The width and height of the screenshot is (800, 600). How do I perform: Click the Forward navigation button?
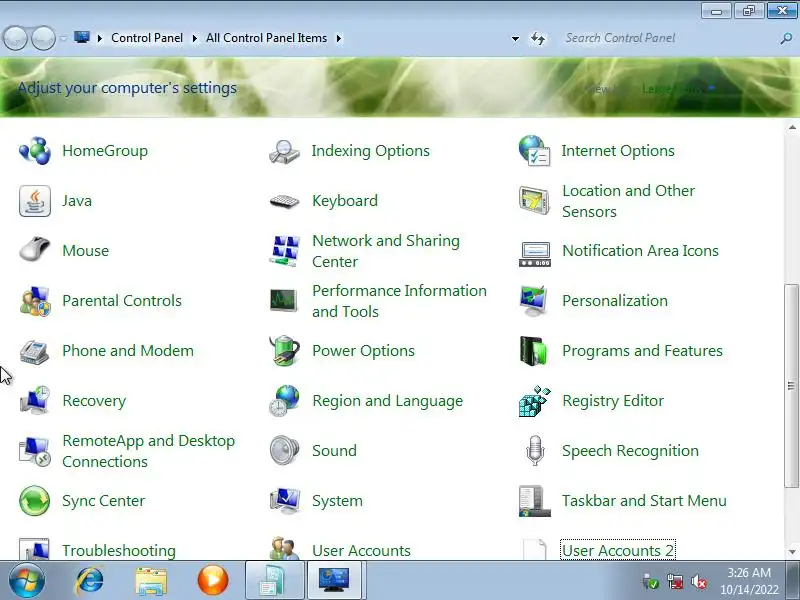43,38
